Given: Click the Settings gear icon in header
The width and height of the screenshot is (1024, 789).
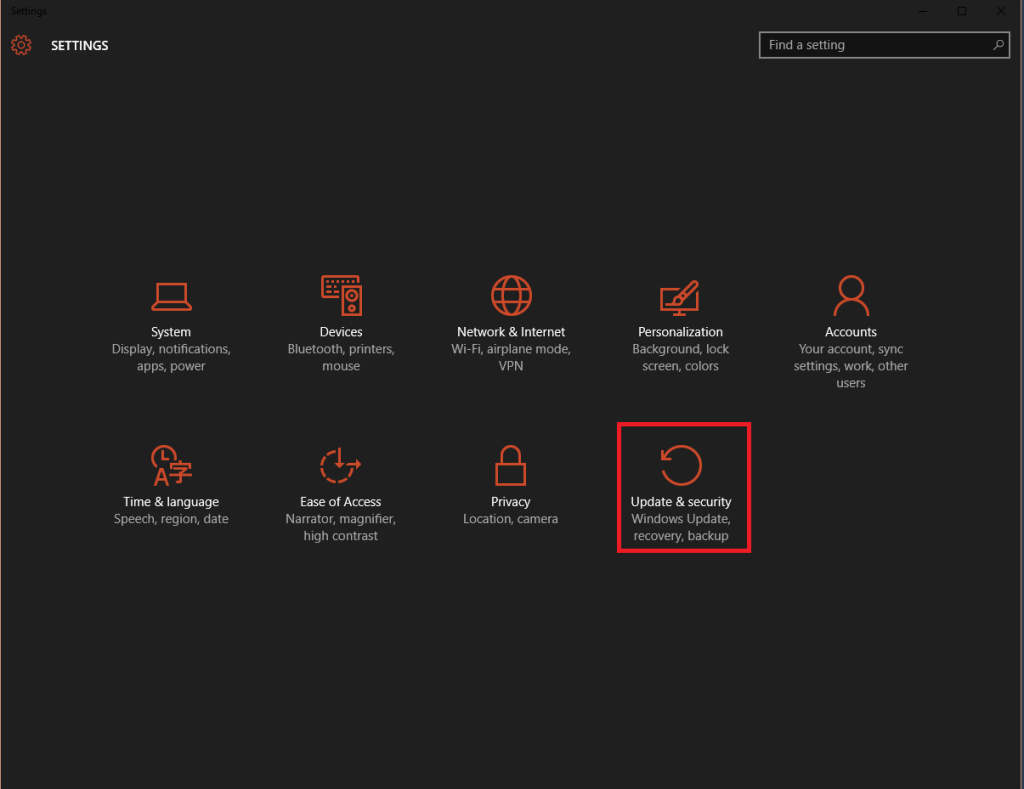Looking at the screenshot, I should [21, 45].
